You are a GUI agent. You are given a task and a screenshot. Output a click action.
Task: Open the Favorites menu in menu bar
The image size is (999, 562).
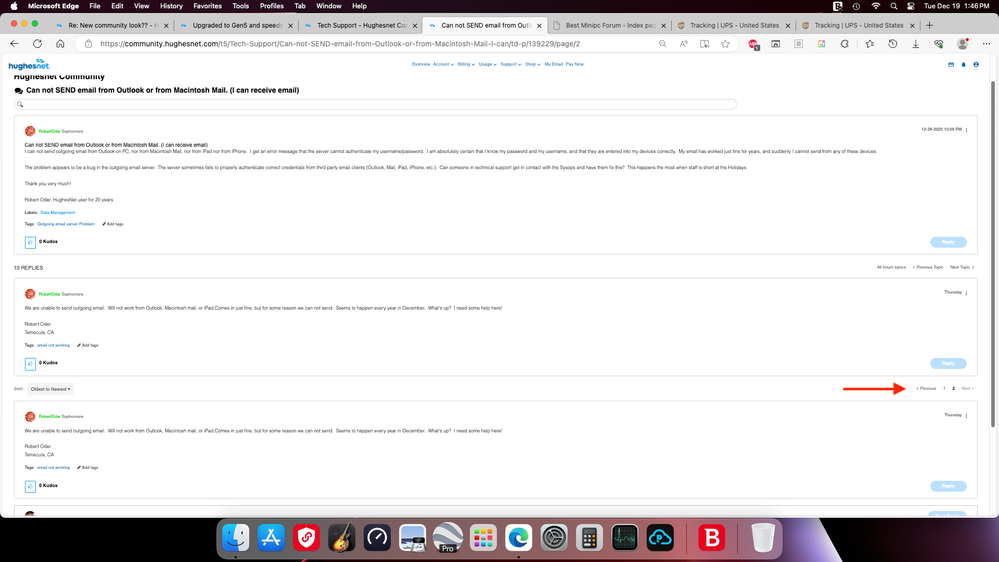pyautogui.click(x=207, y=6)
